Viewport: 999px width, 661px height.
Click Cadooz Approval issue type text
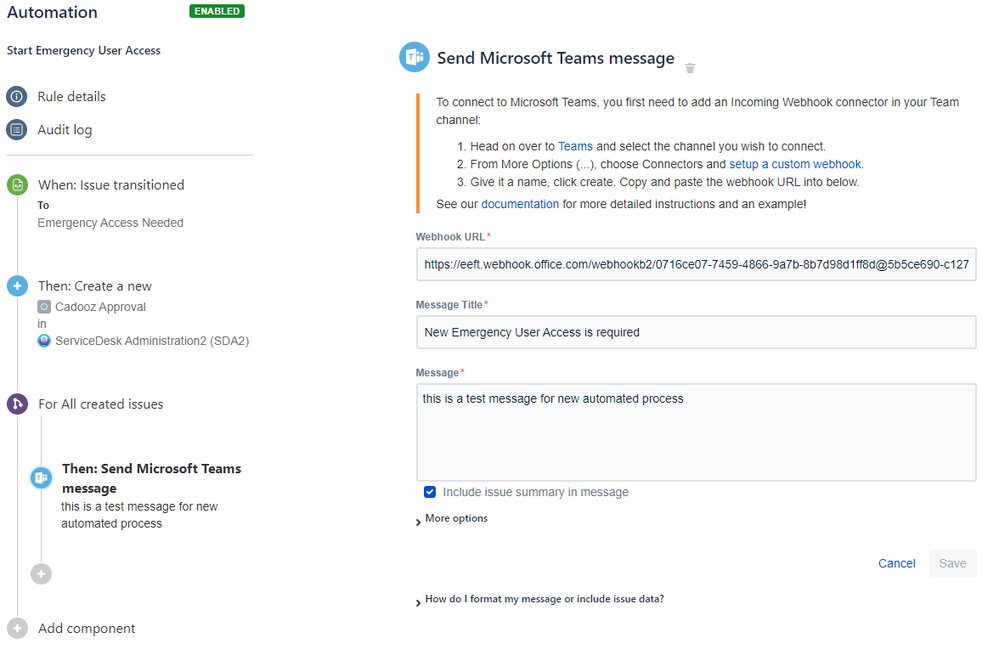101,307
